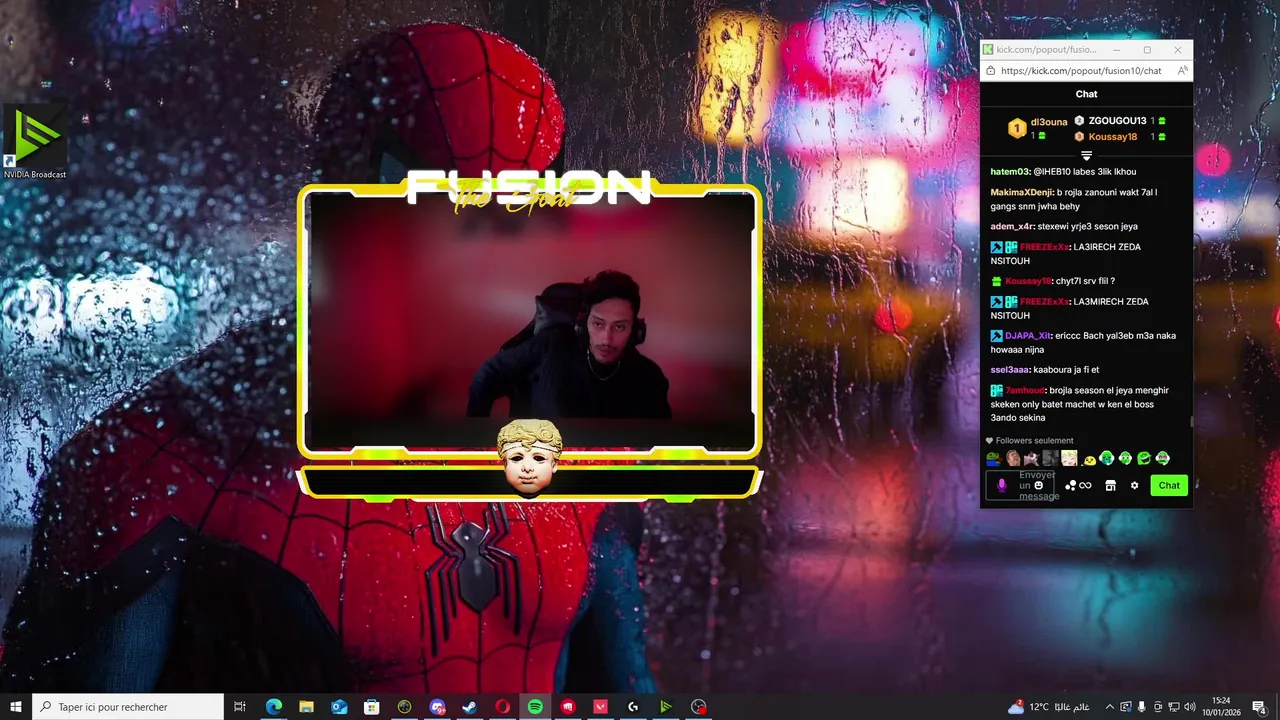The width and height of the screenshot is (1280, 720).
Task: Click username hatem03 in chat
Action: tap(1010, 172)
